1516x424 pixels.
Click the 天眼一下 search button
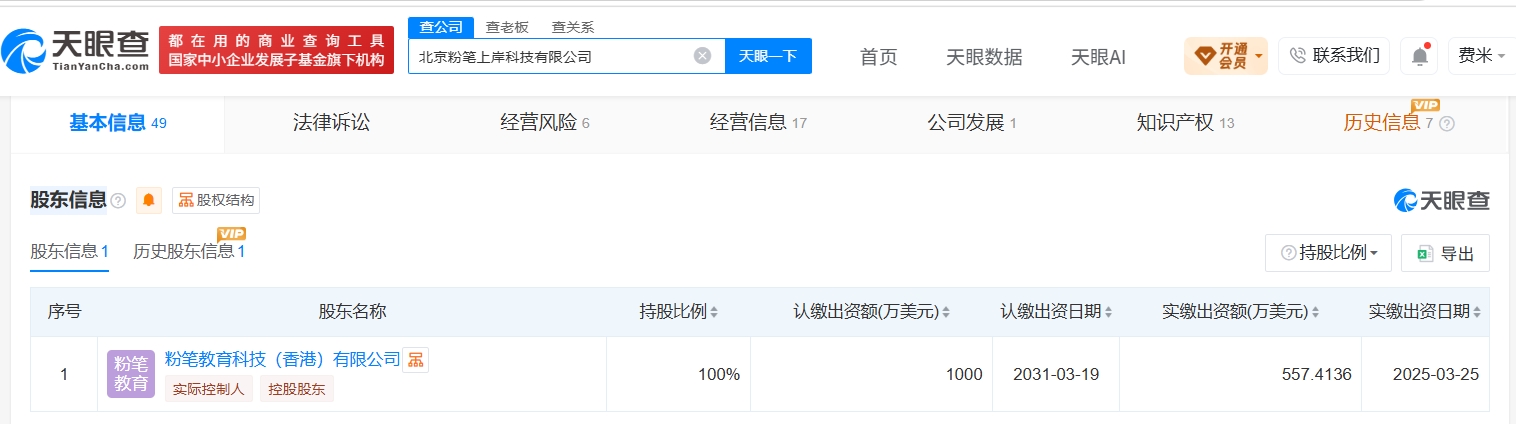pyautogui.click(x=768, y=56)
